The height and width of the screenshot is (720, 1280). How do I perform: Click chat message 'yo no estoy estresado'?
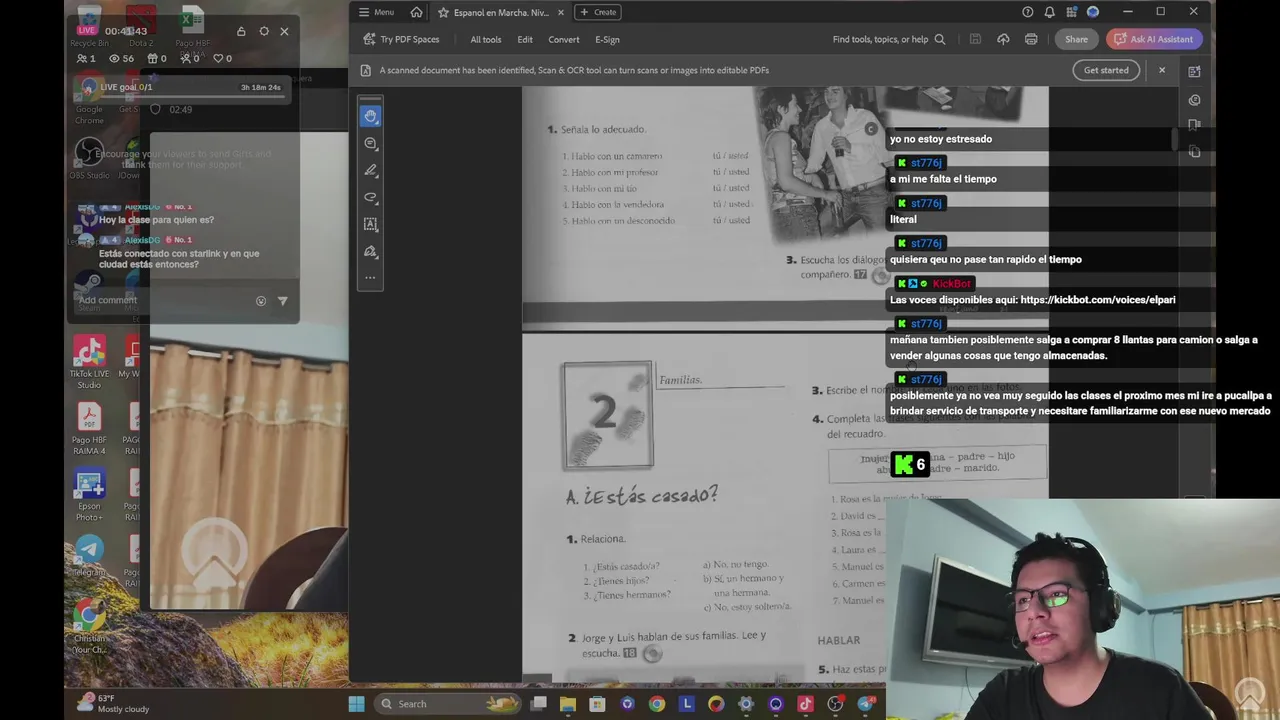(941, 139)
